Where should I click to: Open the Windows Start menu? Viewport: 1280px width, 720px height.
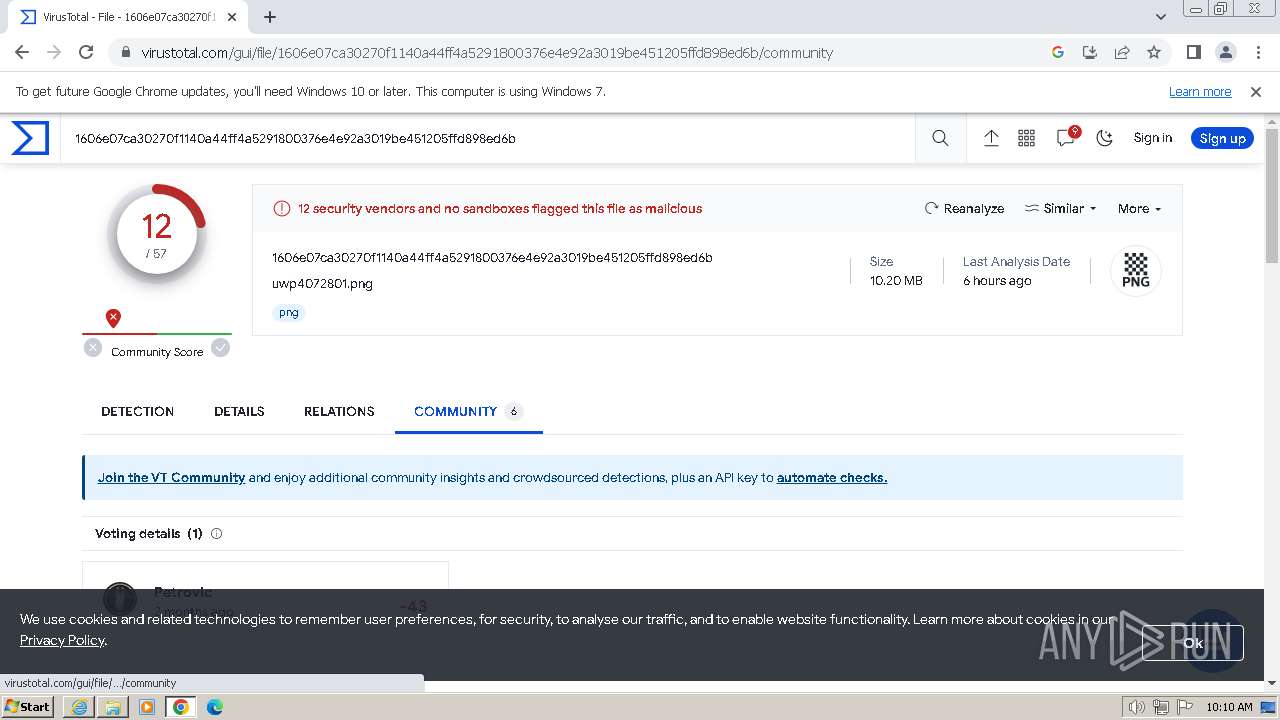28,707
